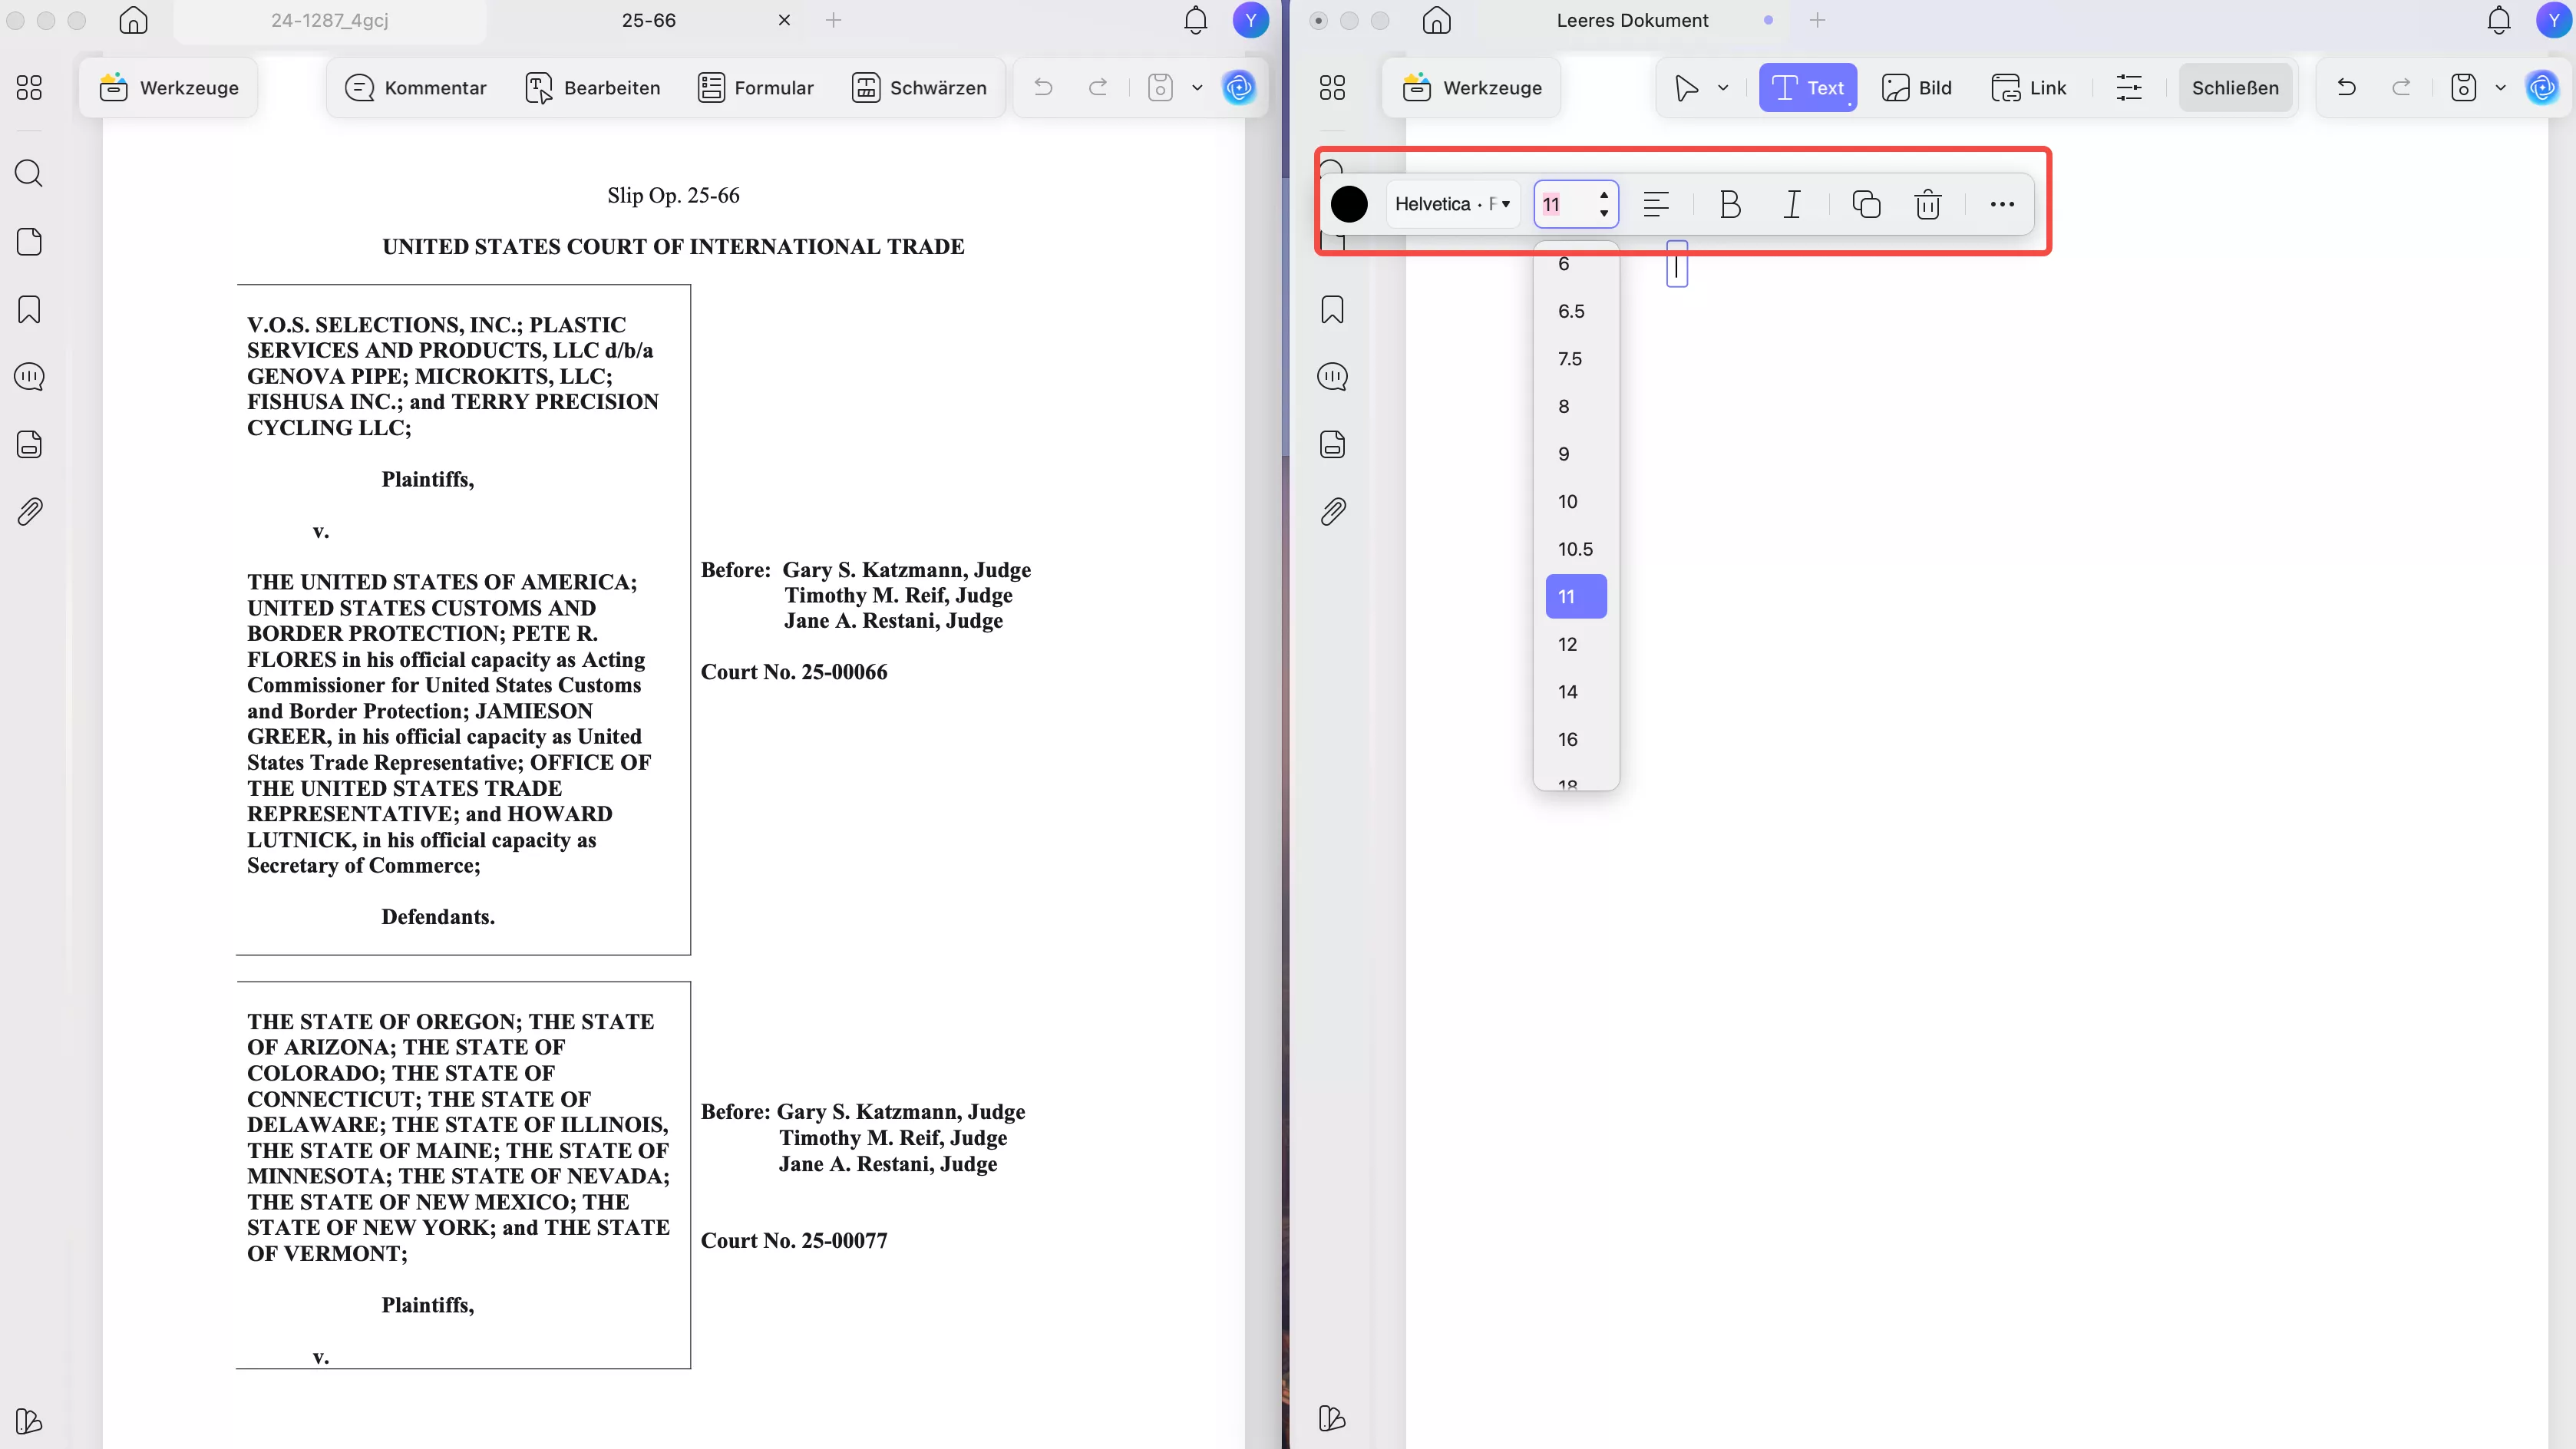Click the black text color swatch
The width and height of the screenshot is (2576, 1449).
(x=1349, y=204)
